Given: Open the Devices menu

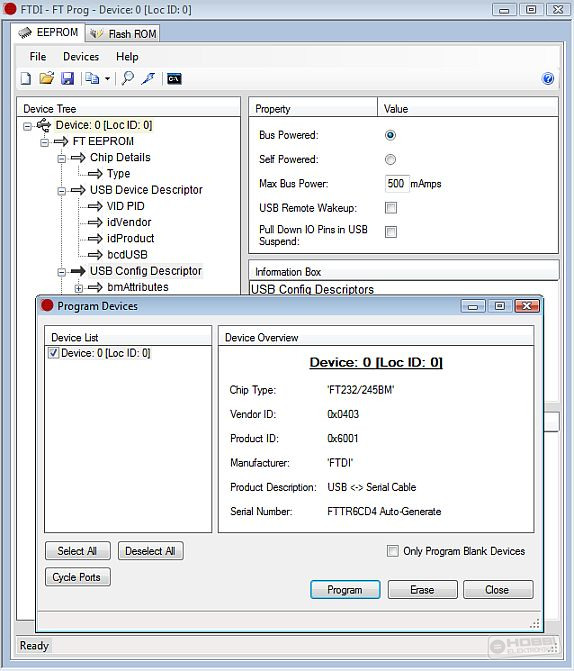Looking at the screenshot, I should click(81, 56).
